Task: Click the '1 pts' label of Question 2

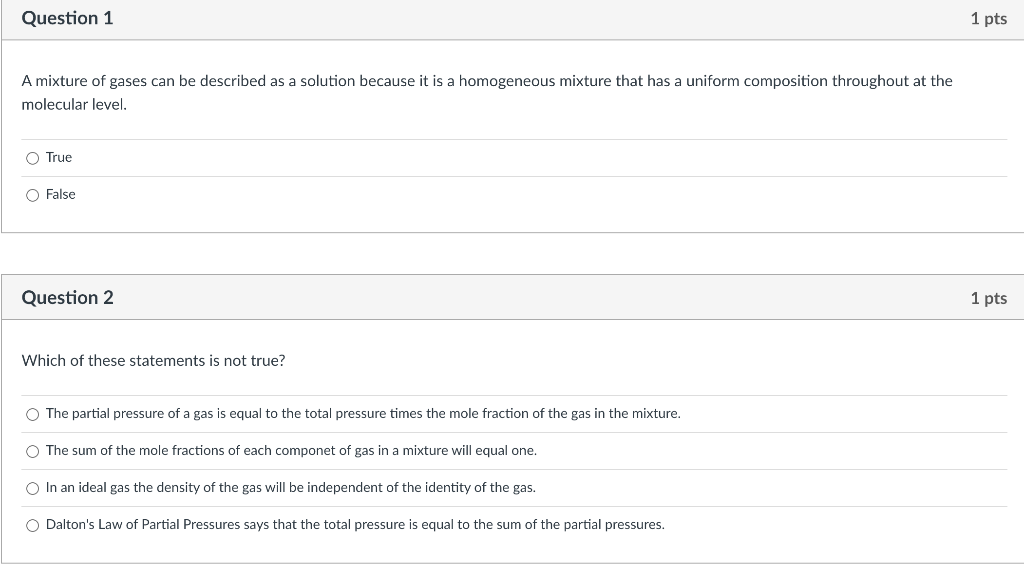Action: pos(989,299)
